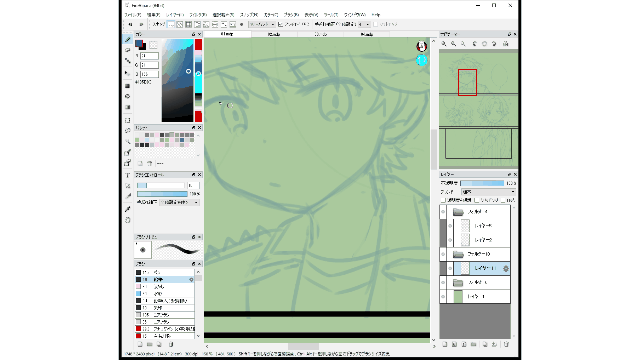Turn snap off with first snap icon
The height and width of the screenshot is (360, 640).
171,24
